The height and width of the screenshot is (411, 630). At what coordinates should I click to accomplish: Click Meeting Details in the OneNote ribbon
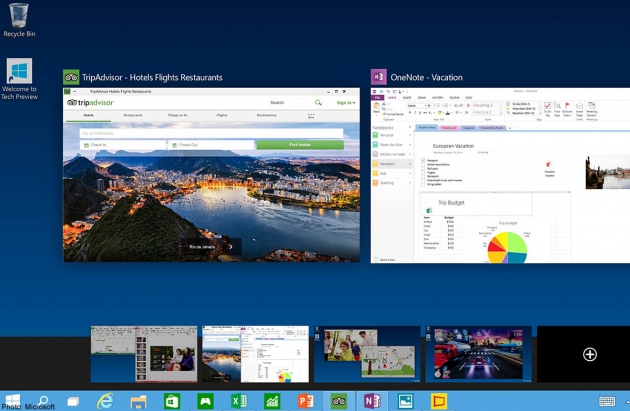592,111
